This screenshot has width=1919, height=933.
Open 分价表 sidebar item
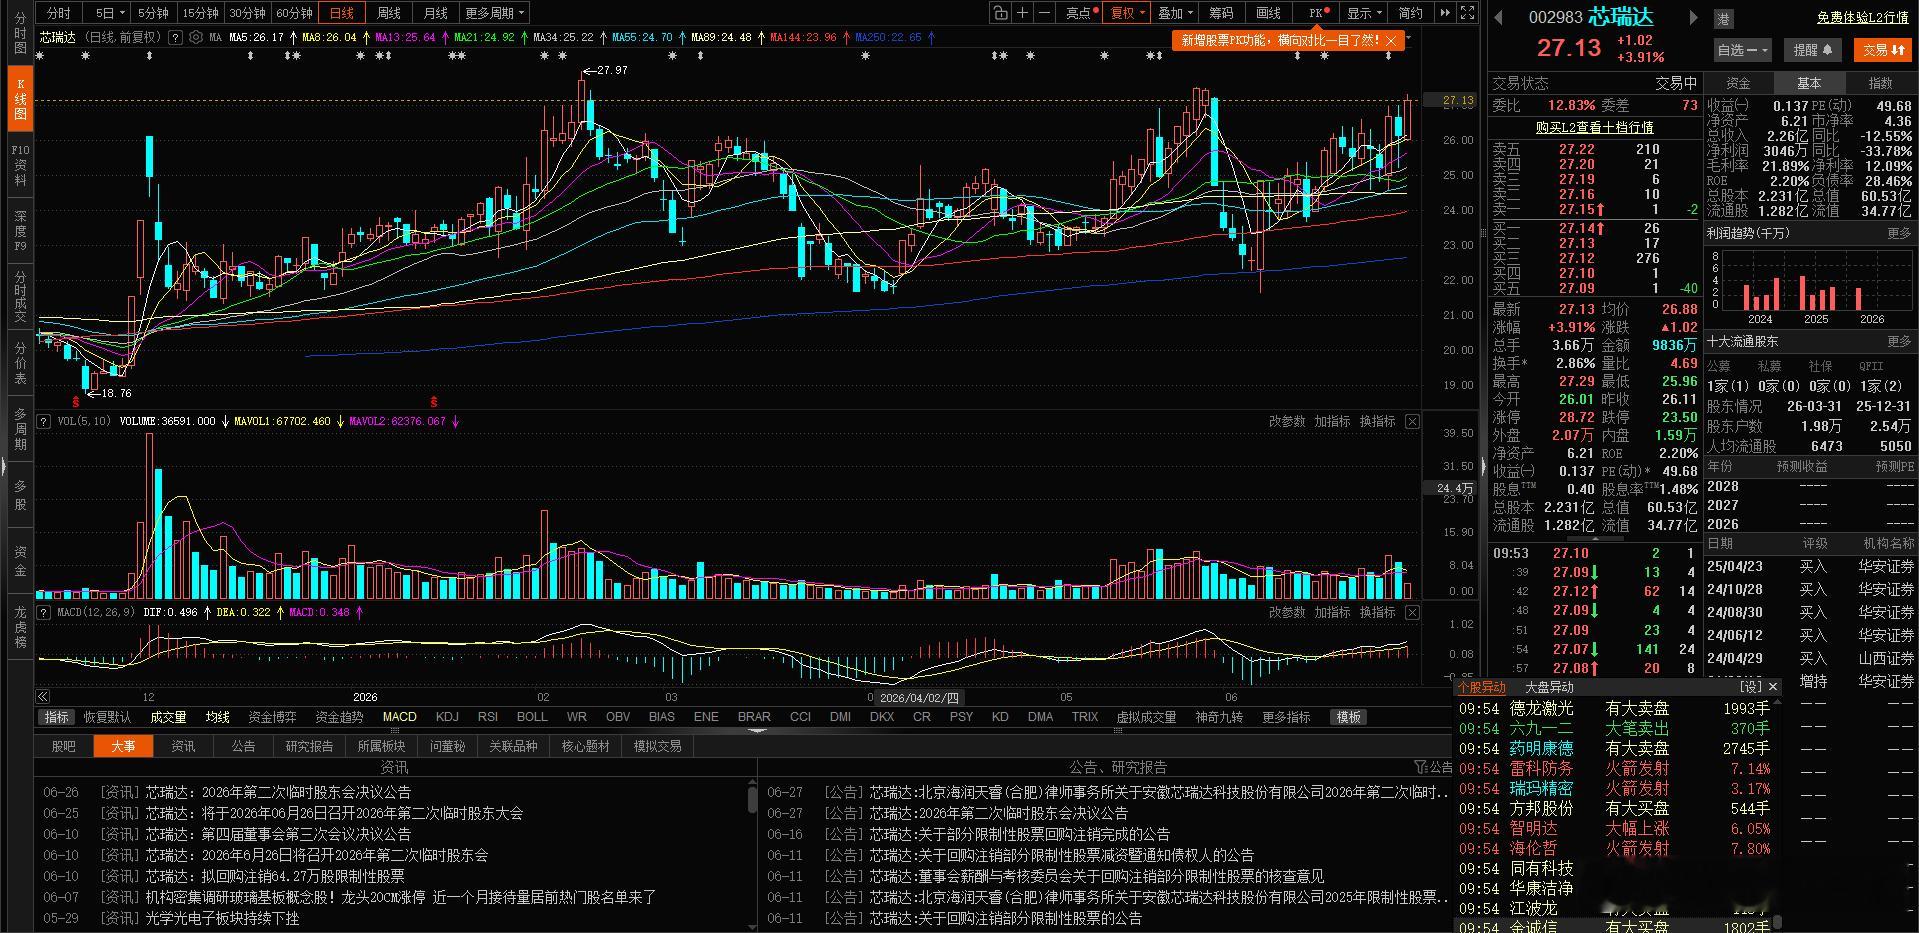coord(20,363)
